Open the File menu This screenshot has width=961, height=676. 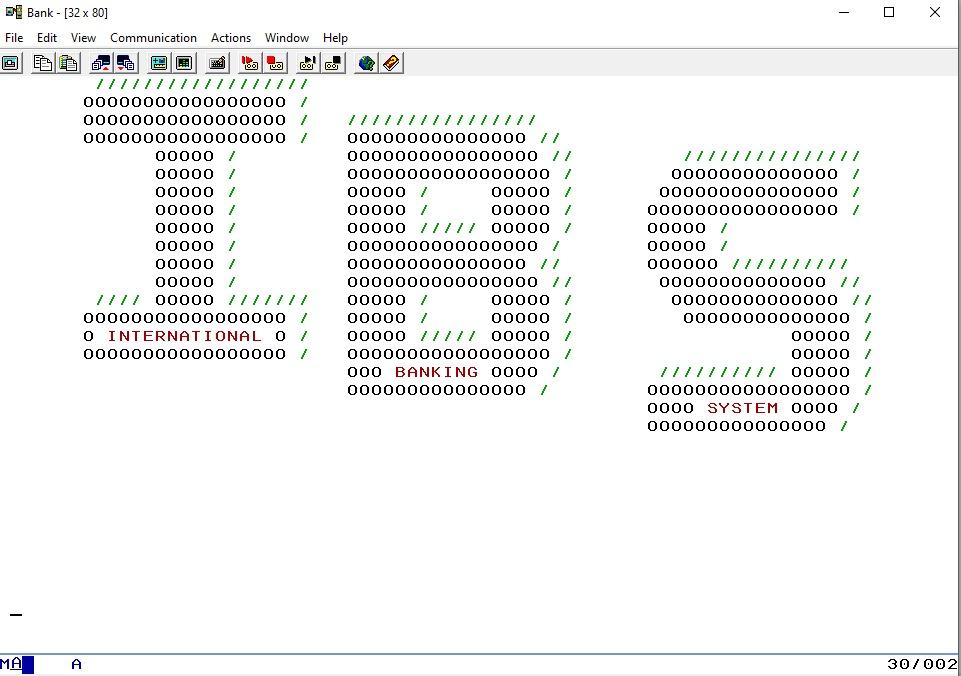14,37
